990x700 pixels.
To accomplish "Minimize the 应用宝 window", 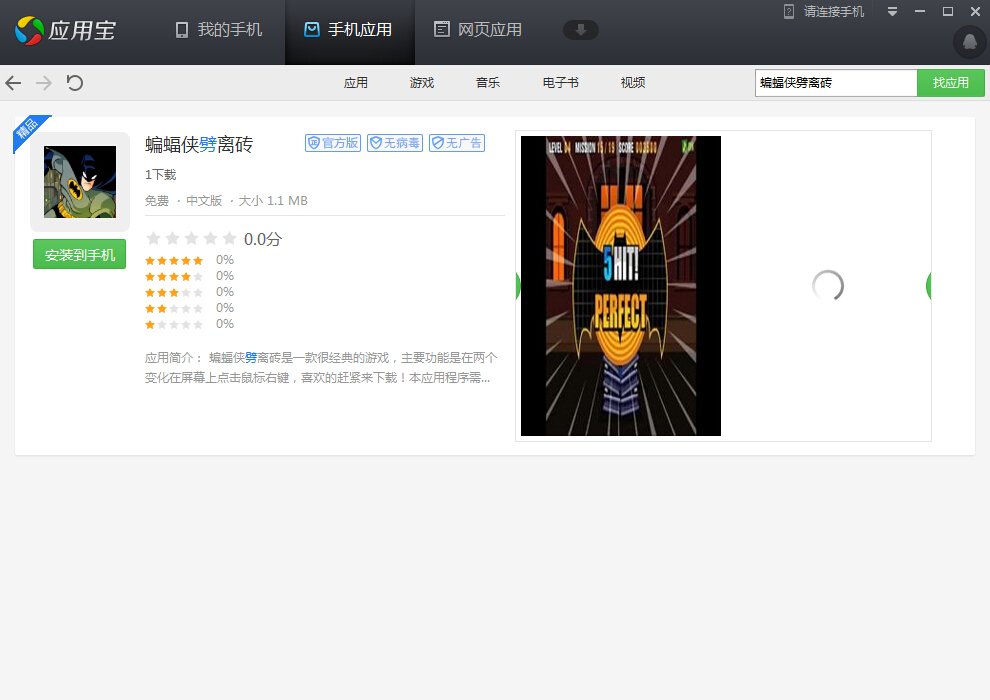I will pyautogui.click(x=920, y=11).
